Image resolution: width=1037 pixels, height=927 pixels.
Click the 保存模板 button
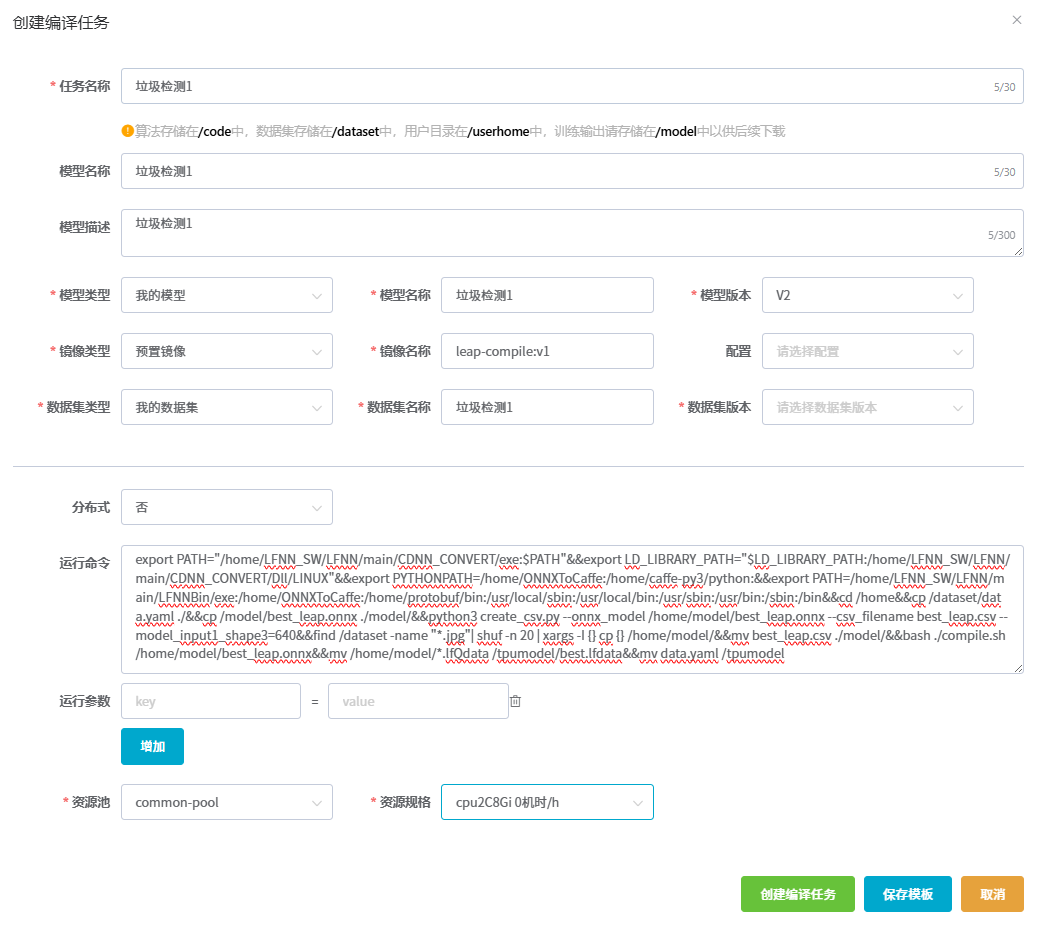907,894
